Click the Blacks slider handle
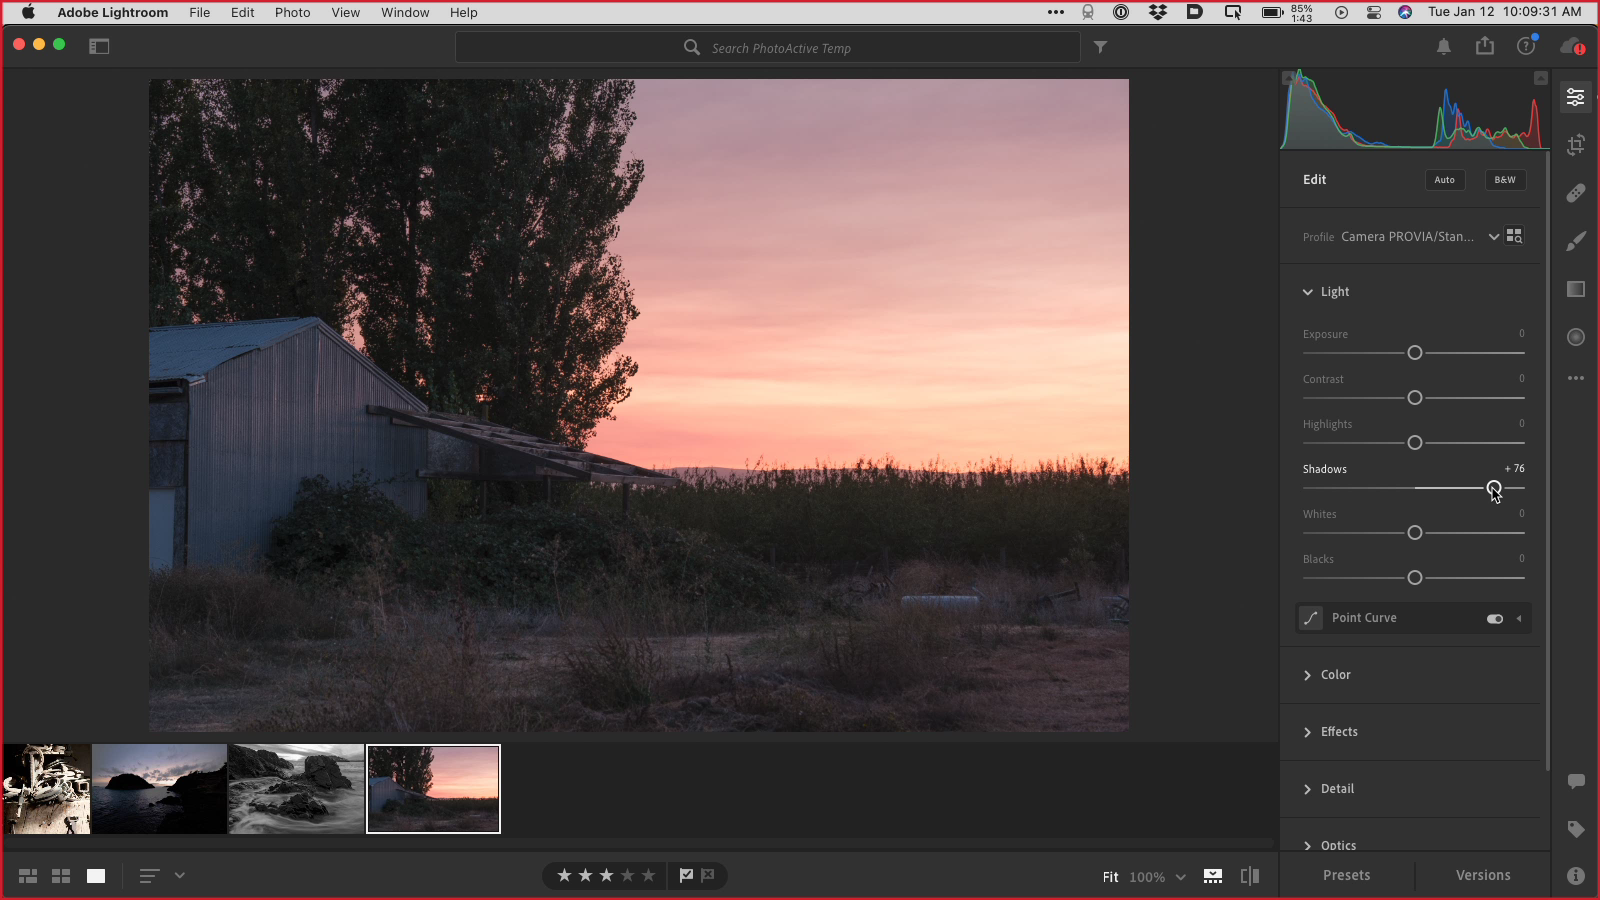Screen dimensions: 1600x900 click(1415, 578)
